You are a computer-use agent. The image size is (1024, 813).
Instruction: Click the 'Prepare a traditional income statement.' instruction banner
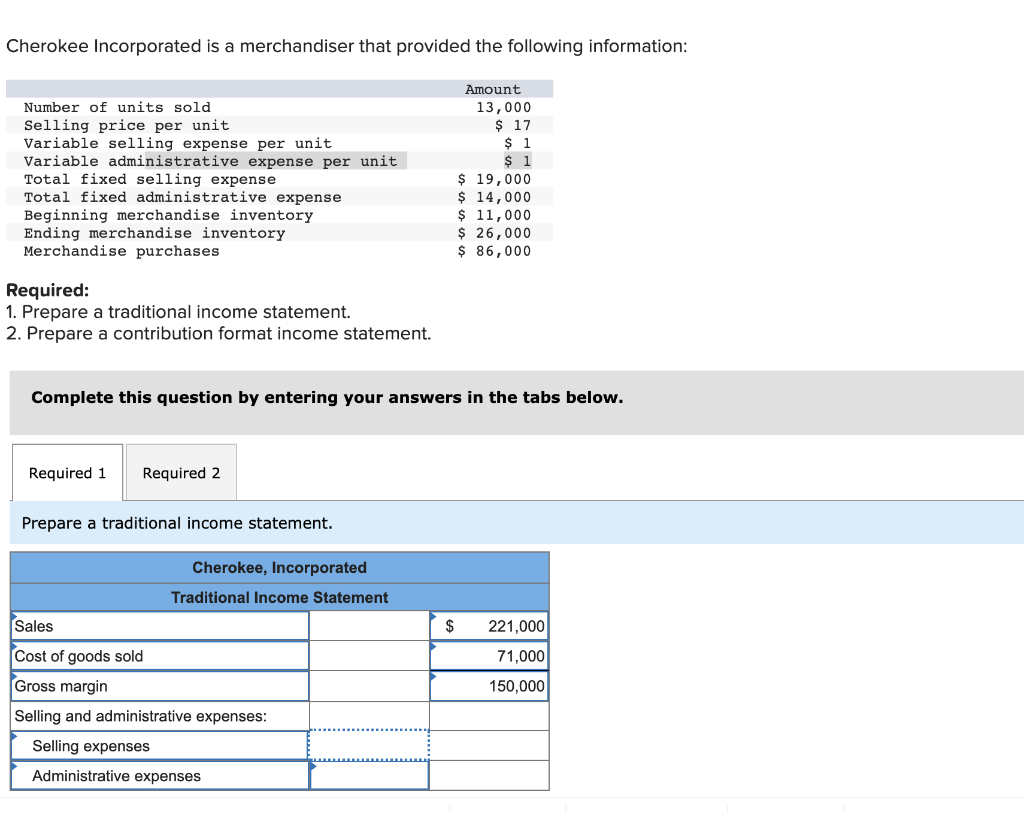coord(517,523)
